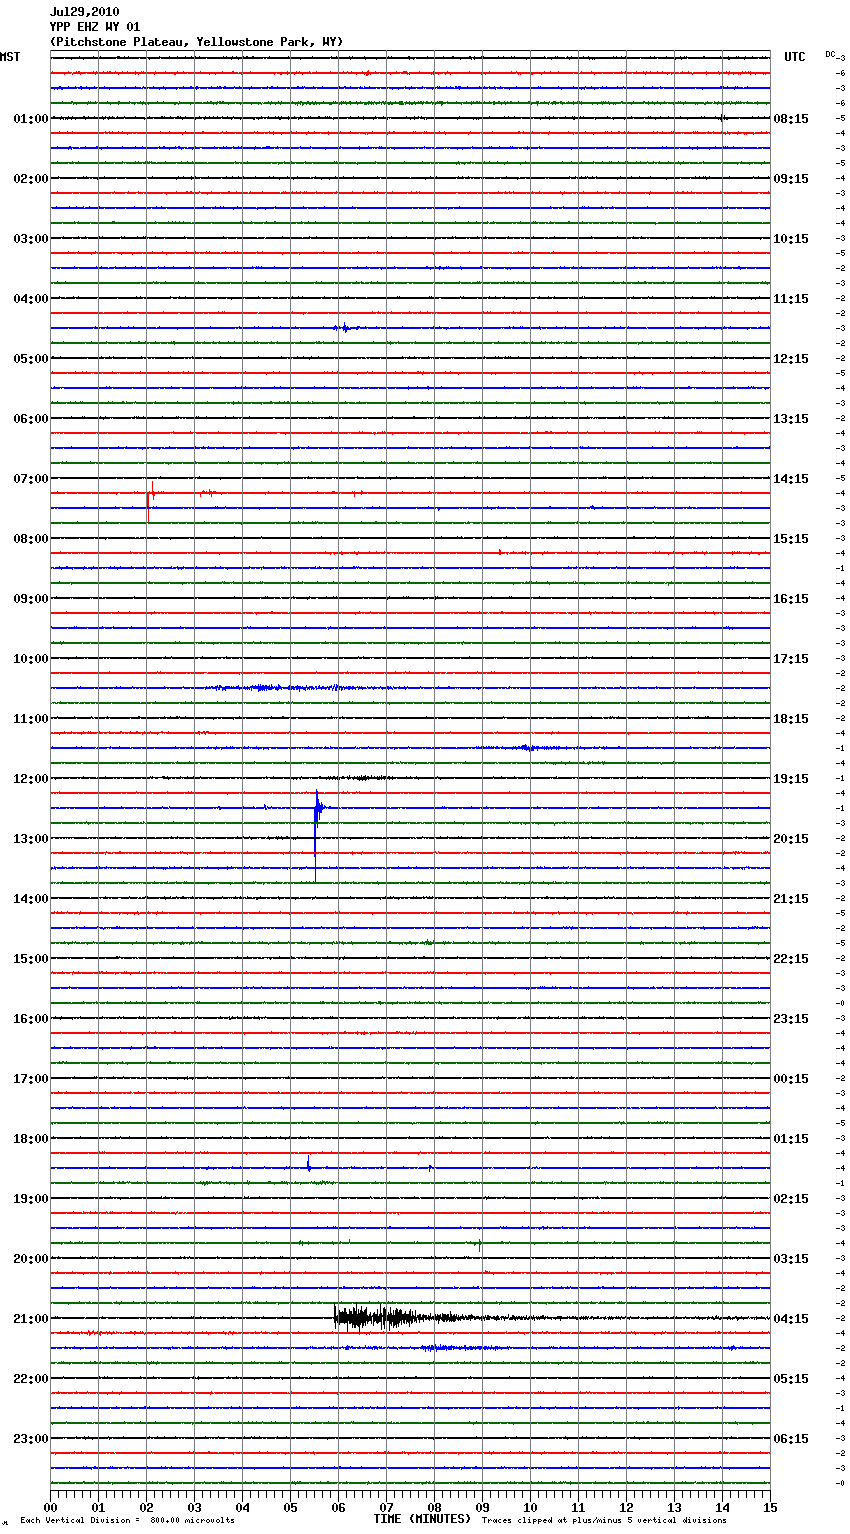This screenshot has width=850, height=1534.
Task: Select the 11:00 MST time label
Action: 31,719
